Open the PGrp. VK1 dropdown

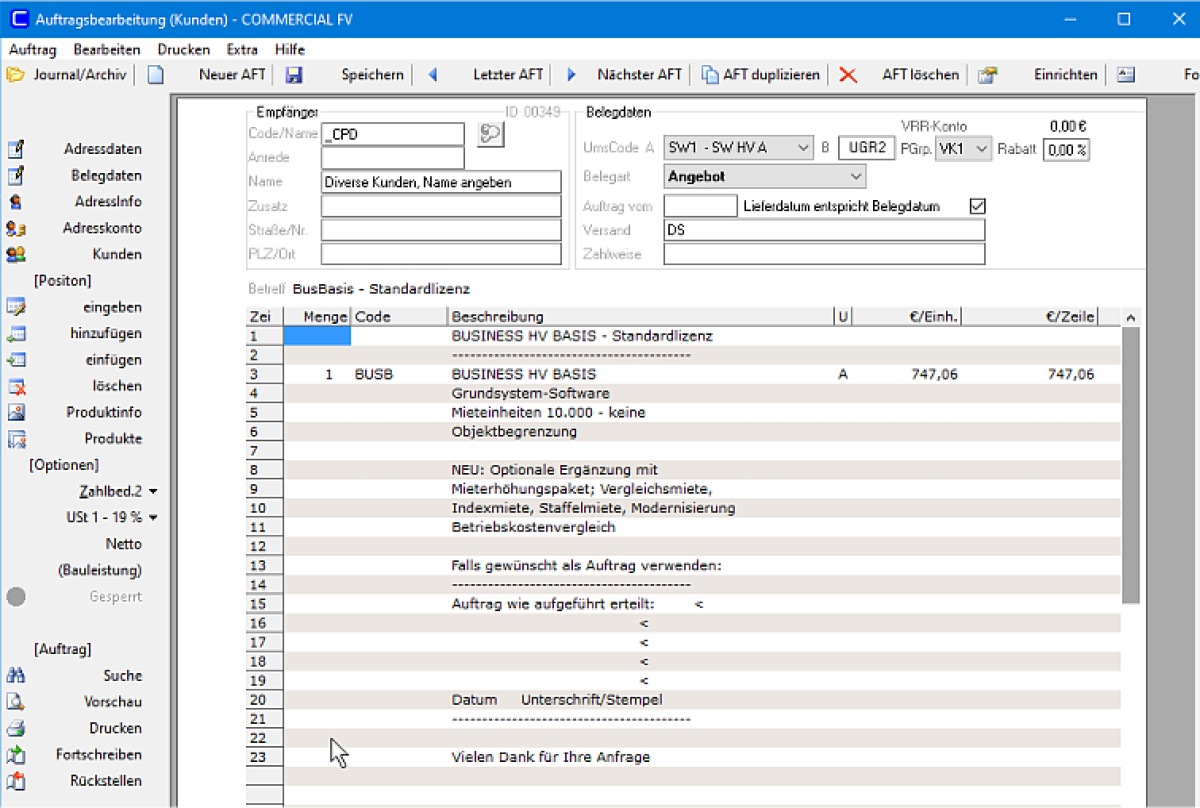[963, 148]
